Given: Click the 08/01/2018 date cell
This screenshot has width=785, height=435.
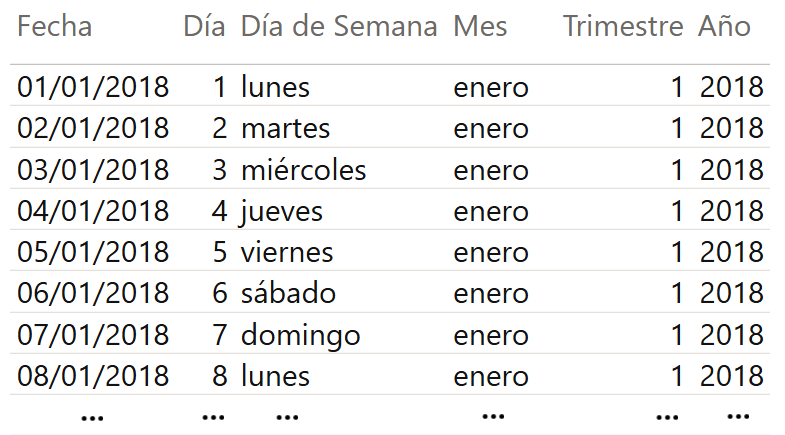Looking at the screenshot, I should pyautogui.click(x=93, y=377).
